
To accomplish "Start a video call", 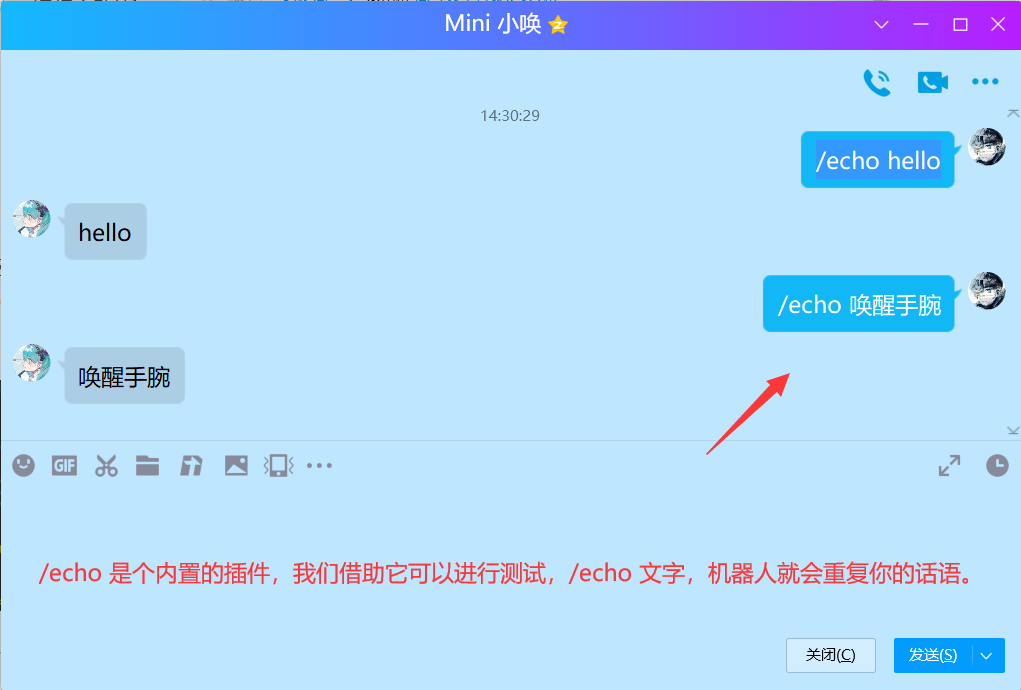I will [932, 82].
